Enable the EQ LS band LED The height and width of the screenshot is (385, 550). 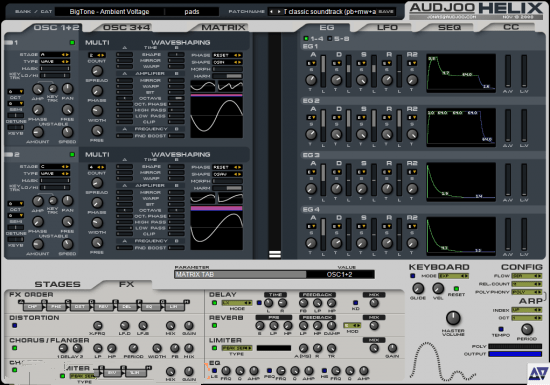(214, 370)
